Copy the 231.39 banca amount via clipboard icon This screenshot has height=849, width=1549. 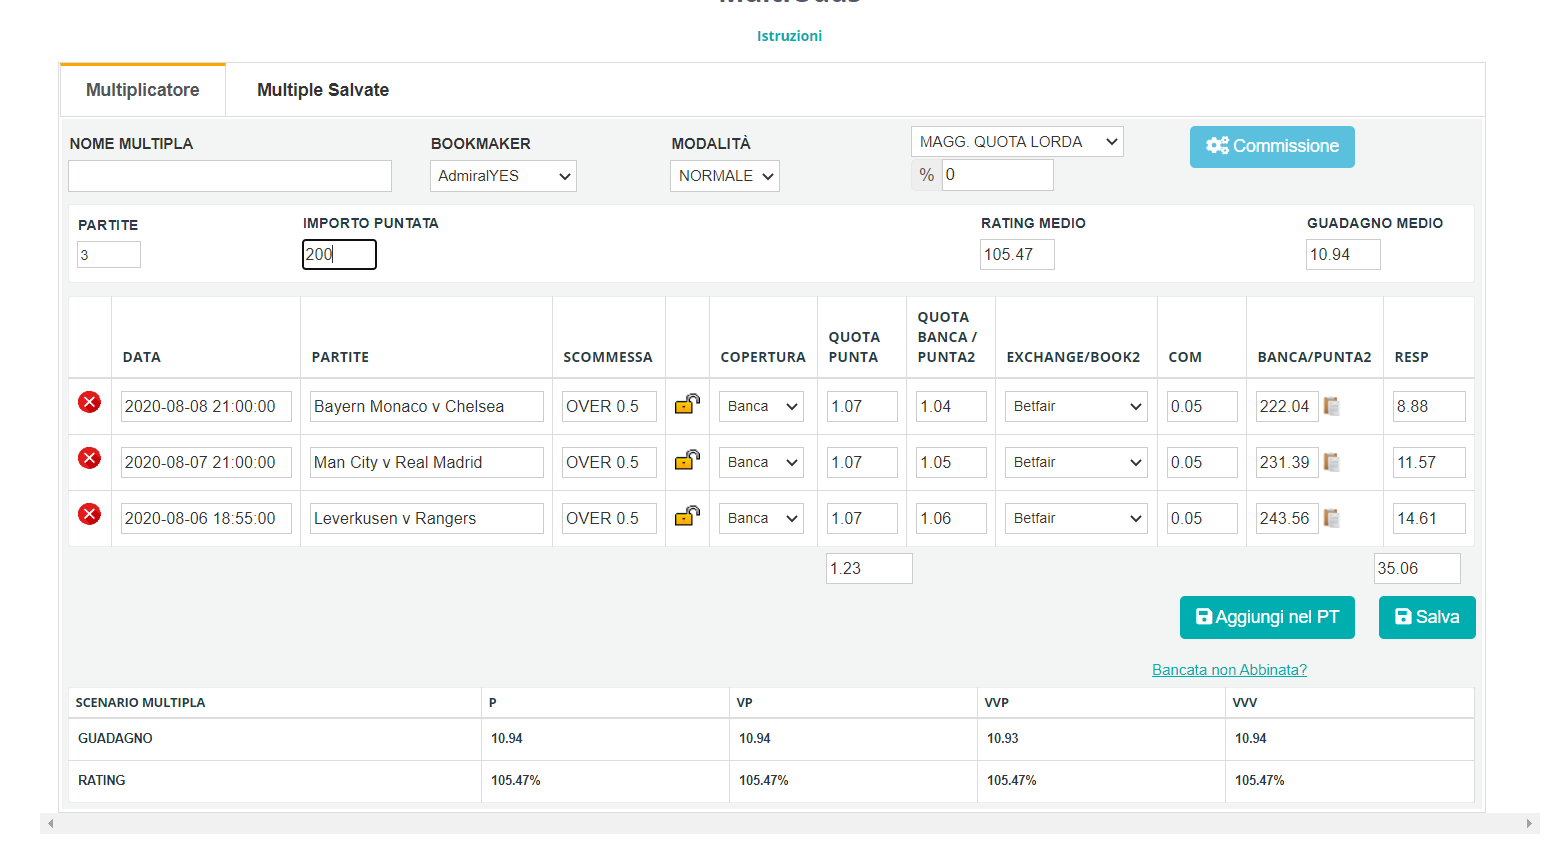[1331, 462]
